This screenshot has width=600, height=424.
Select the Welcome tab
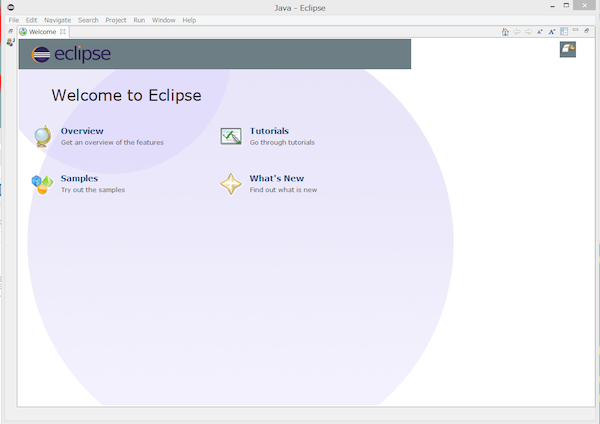(x=42, y=32)
